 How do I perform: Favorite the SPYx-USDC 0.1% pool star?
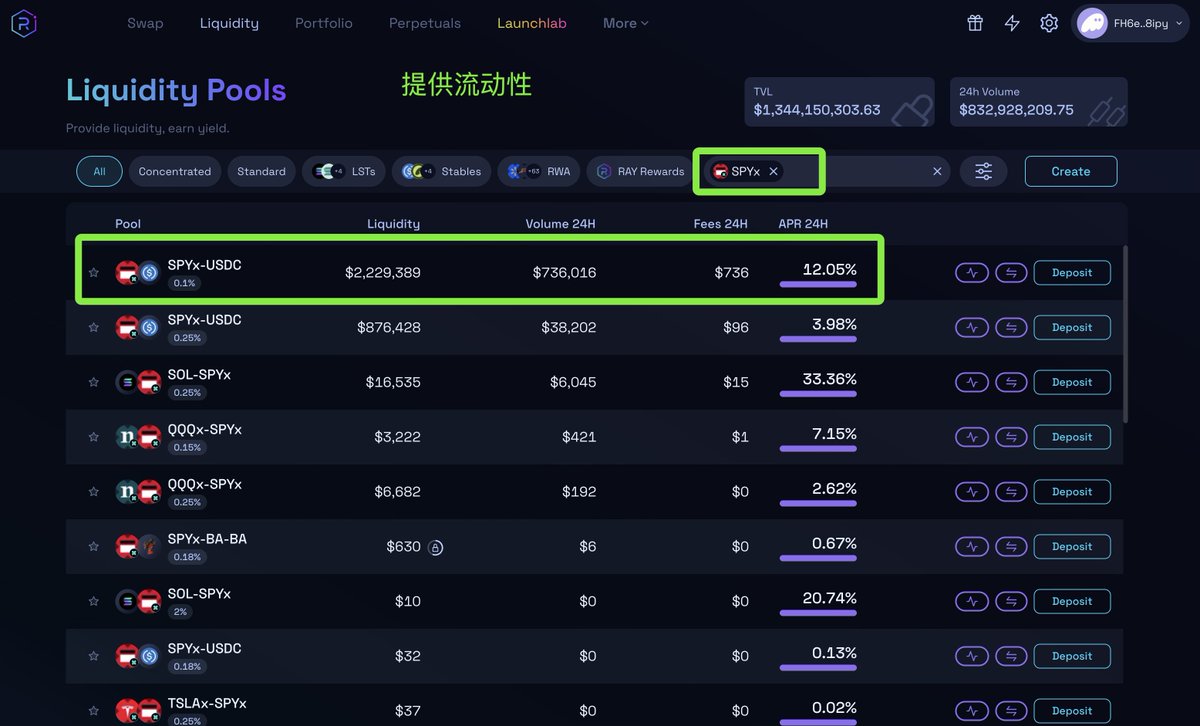94,272
